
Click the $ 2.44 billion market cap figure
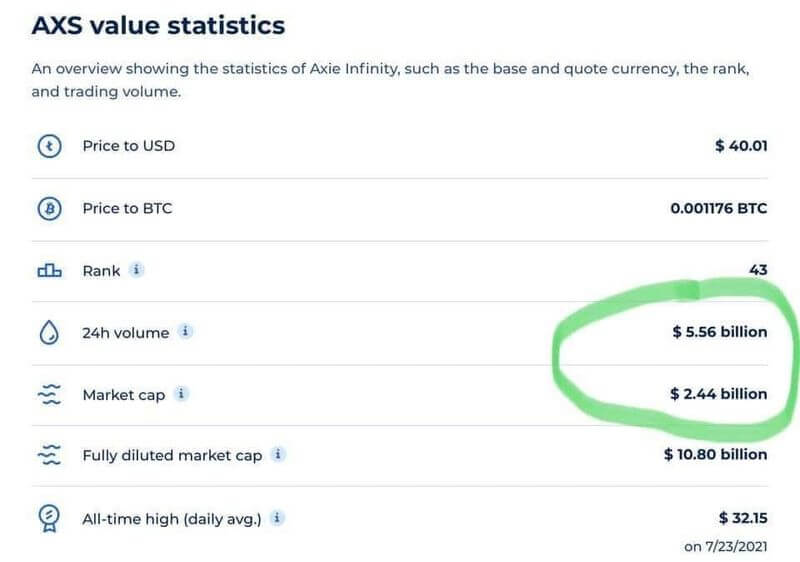point(719,394)
